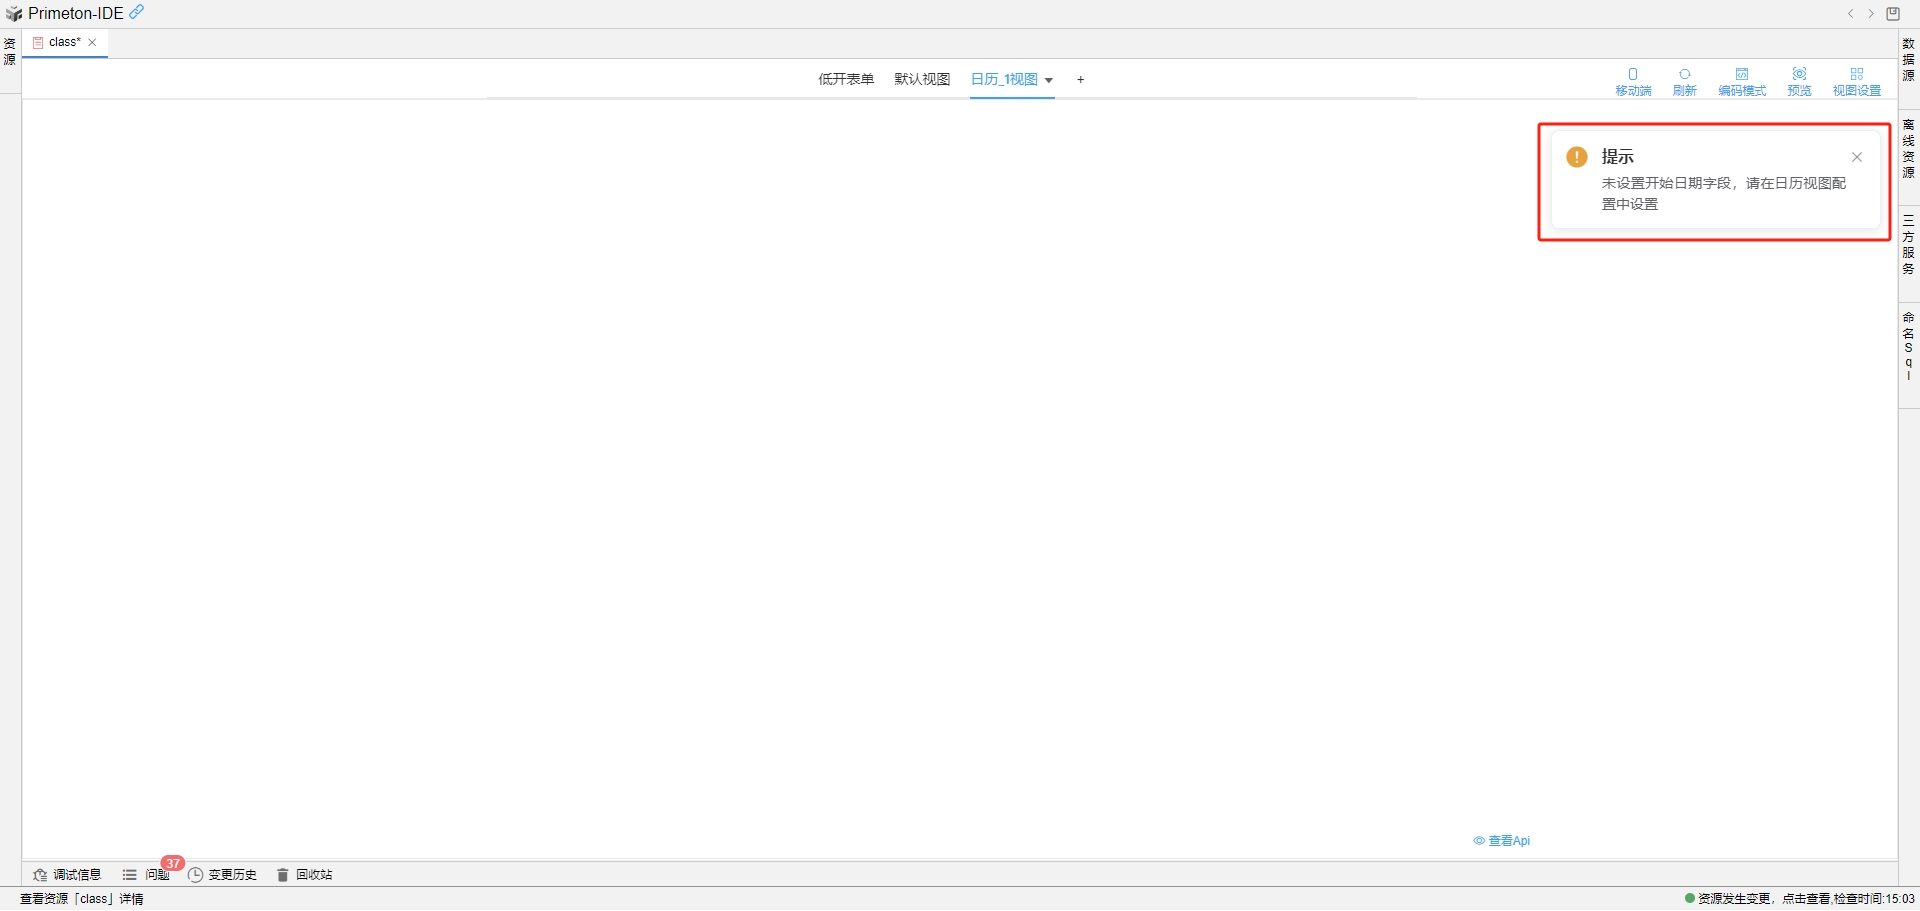Click the link icon beside Primeton-IDE title
Image resolution: width=1920 pixels, height=911 pixels.
[137, 12]
